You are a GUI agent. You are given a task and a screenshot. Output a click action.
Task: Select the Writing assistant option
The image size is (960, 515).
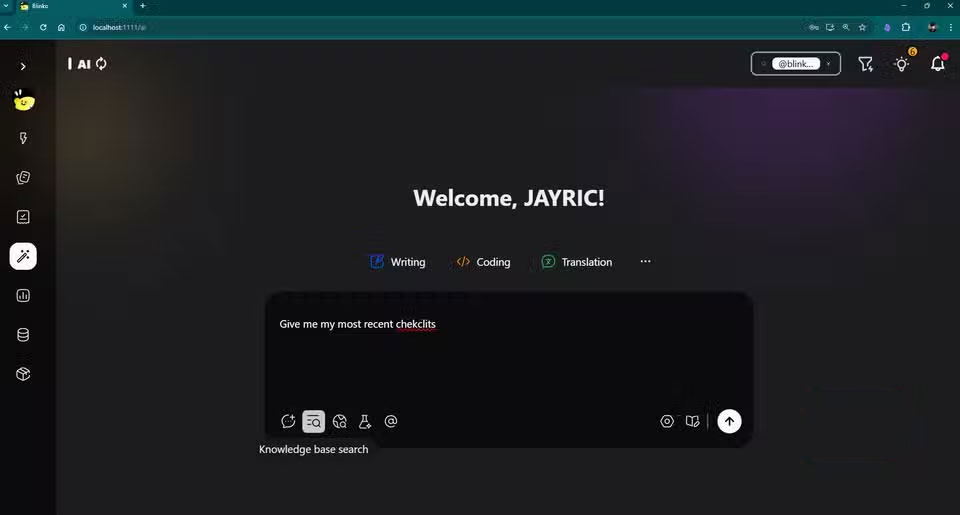[398, 262]
